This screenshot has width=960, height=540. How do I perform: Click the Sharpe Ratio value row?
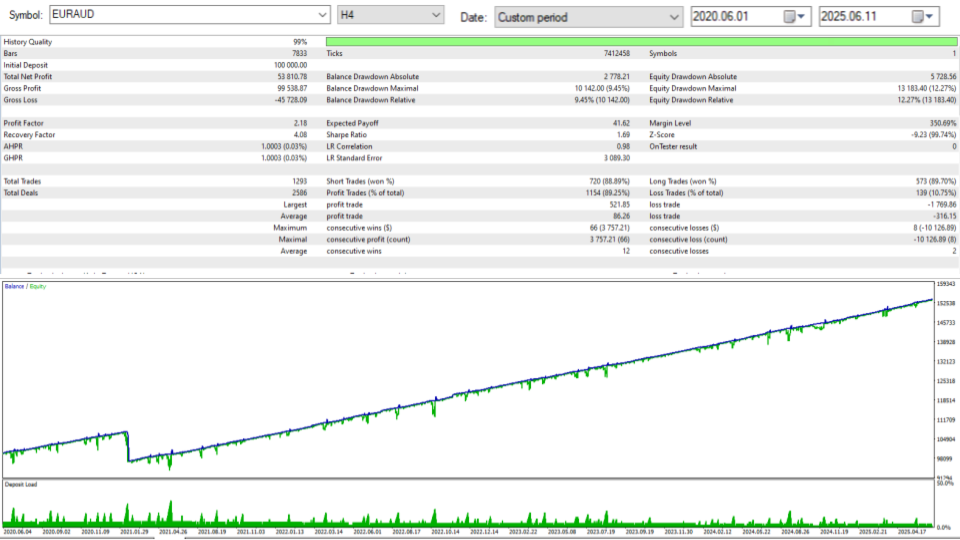point(478,135)
